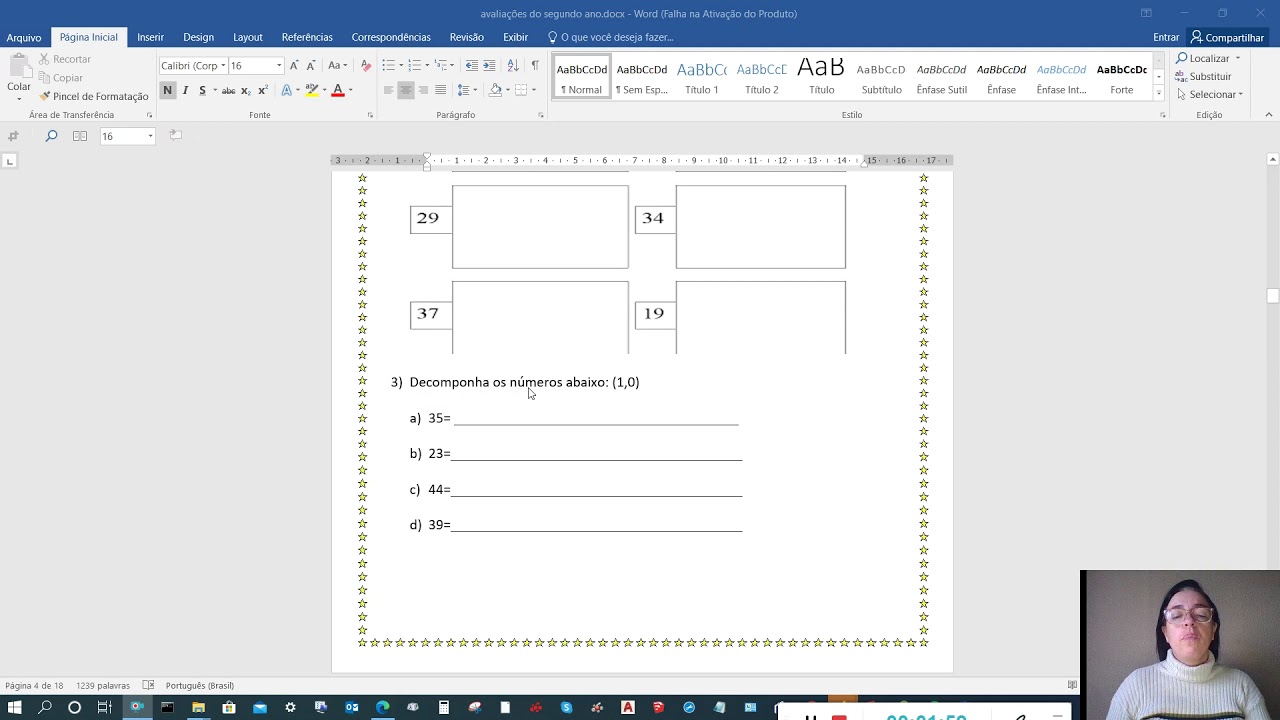This screenshot has width=1280, height=720.
Task: Switch to Design tab
Action: 198,37
